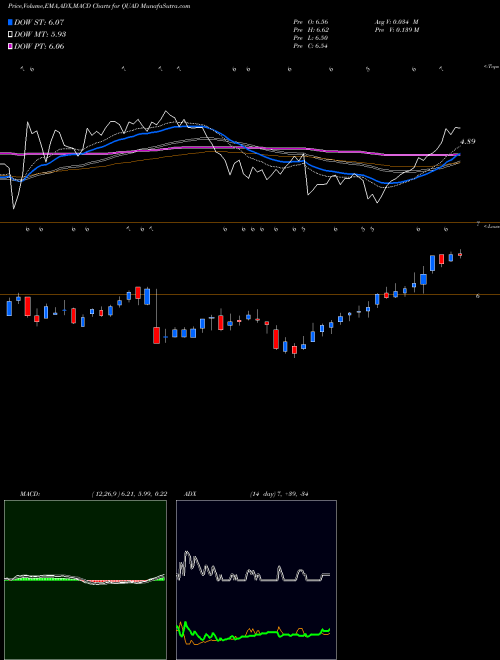Click the 'Pre O: 6.56' open value

[311, 22]
